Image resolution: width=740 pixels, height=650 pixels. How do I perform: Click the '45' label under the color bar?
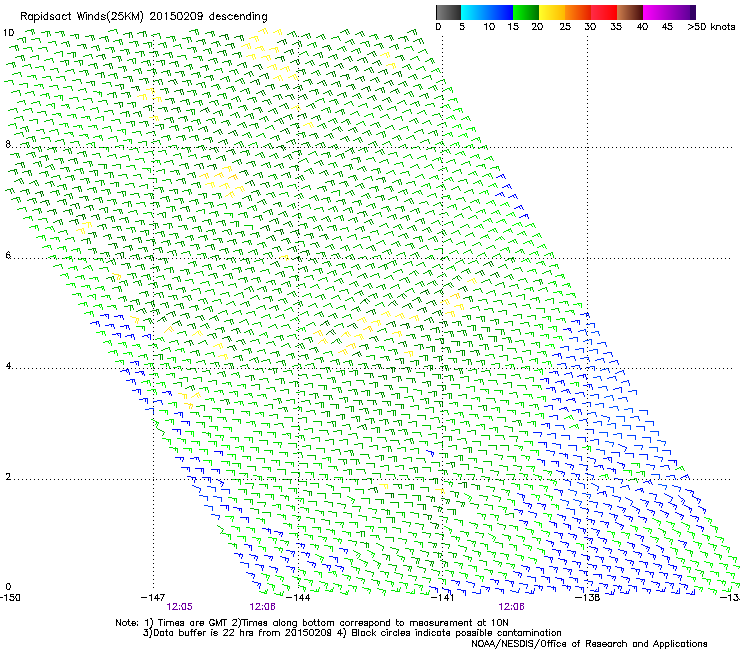pos(667,27)
